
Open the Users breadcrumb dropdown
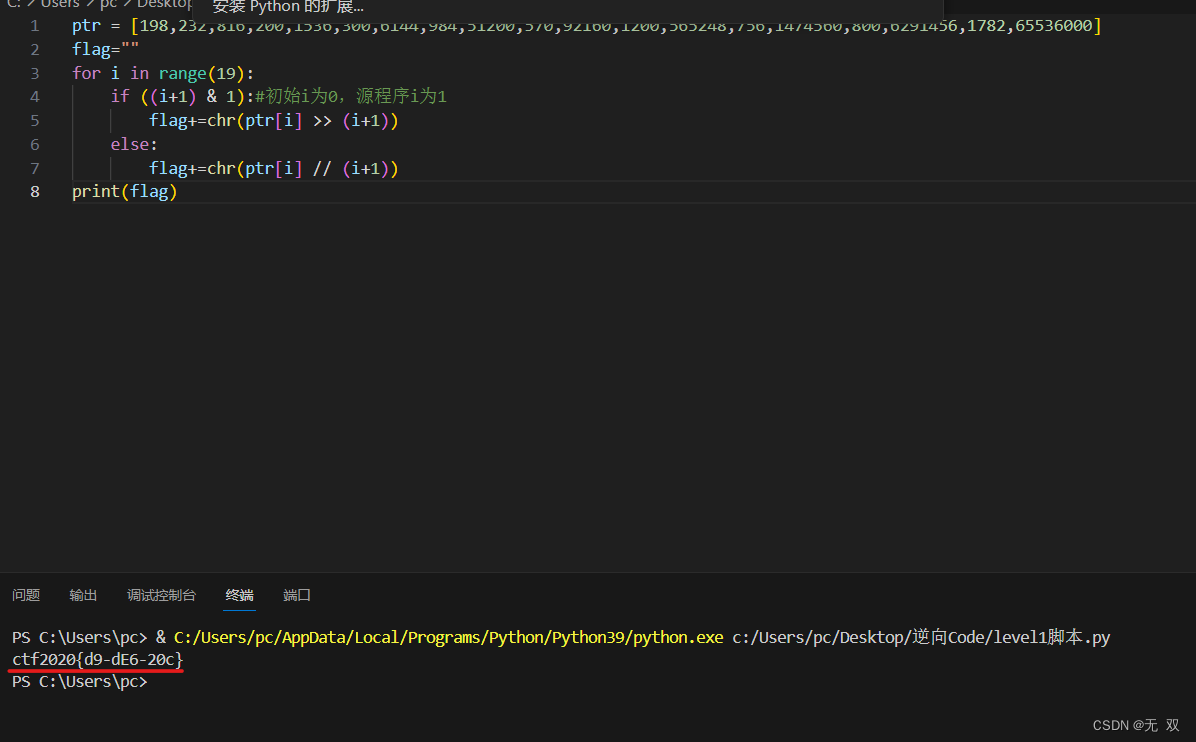pyautogui.click(x=60, y=4)
